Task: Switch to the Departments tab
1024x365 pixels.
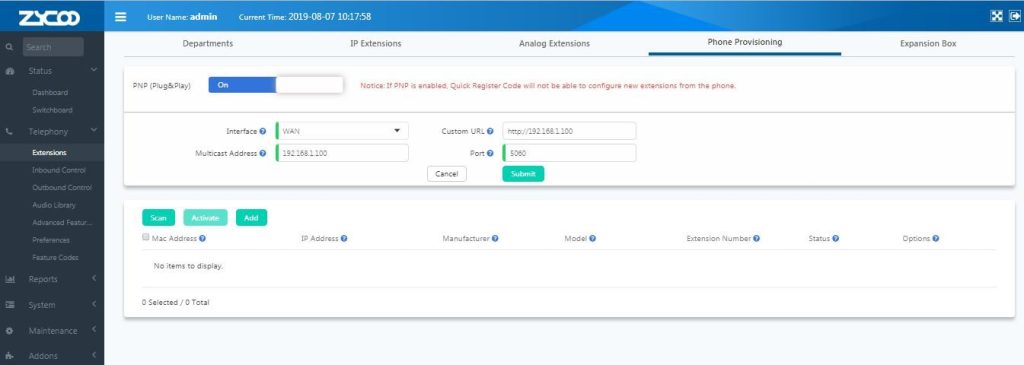Action: (208, 44)
